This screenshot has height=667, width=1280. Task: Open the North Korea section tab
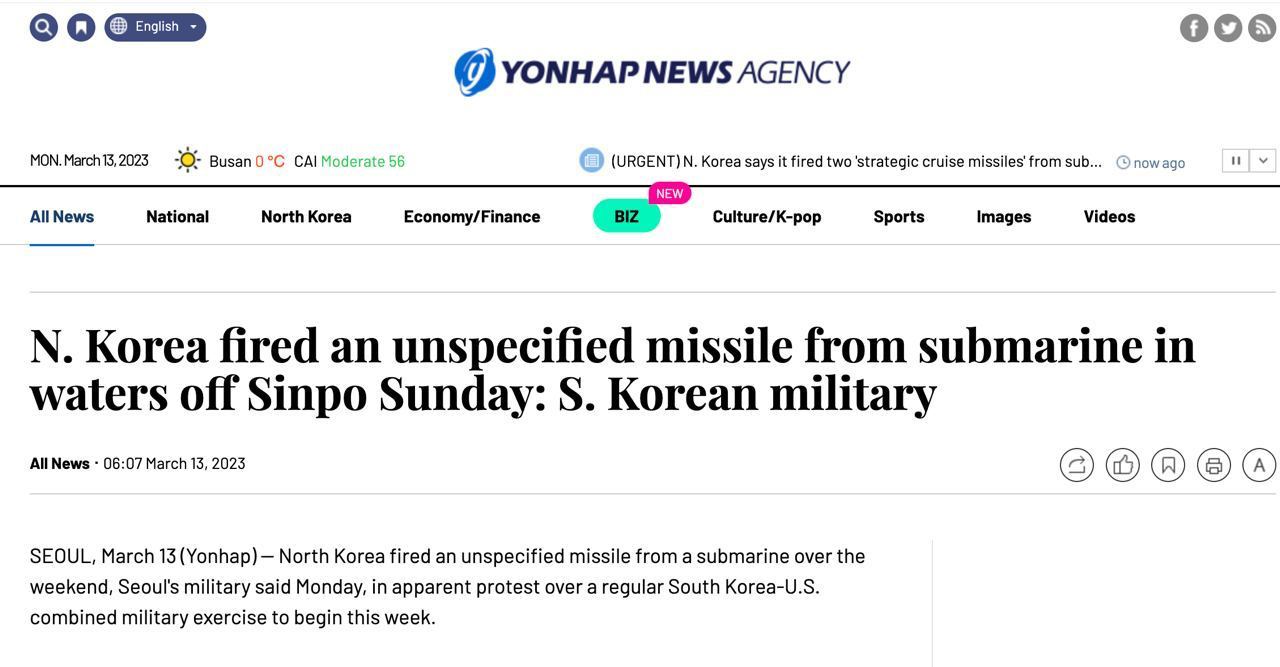(306, 216)
